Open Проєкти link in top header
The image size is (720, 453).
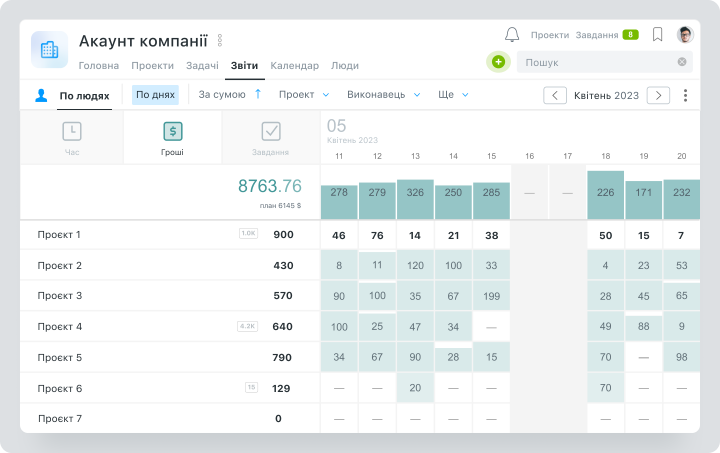coord(550,35)
